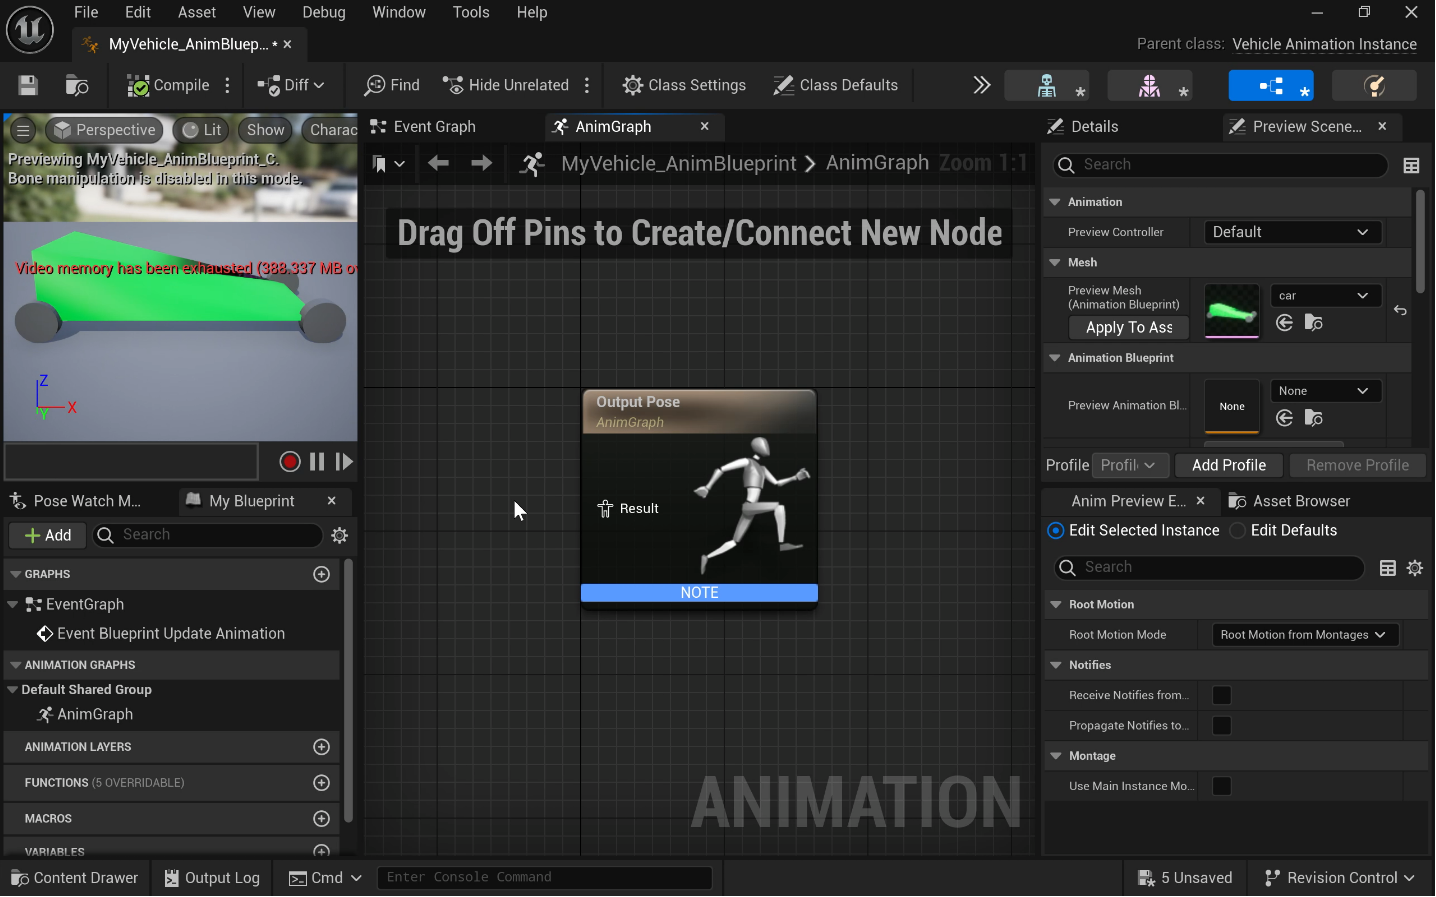
Task: Open viewport hamburger options menu
Action: (x=23, y=130)
